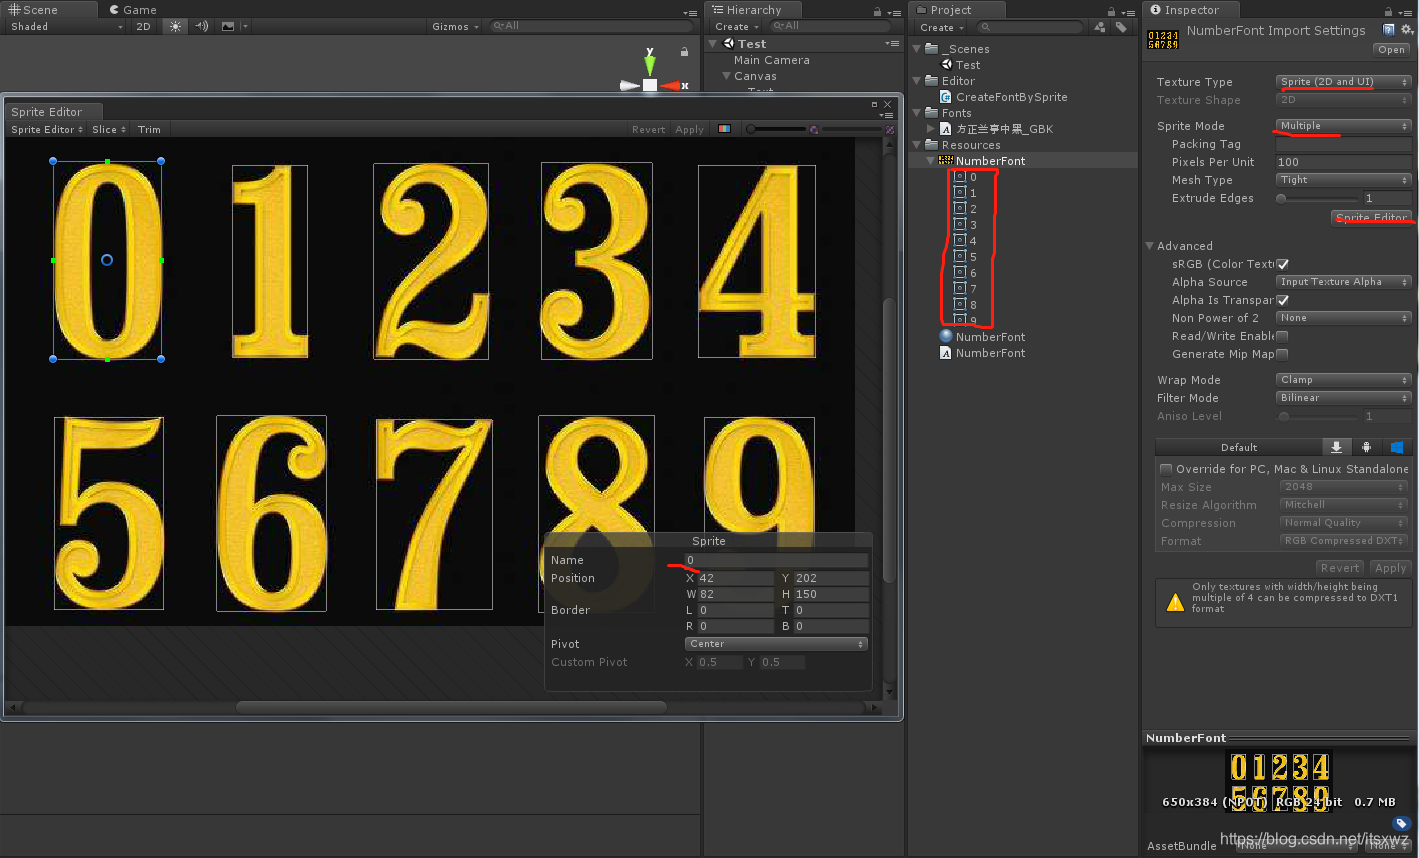Enable Override for PC, Mac & Linux Standalone
1419x858 pixels.
(x=1166, y=469)
